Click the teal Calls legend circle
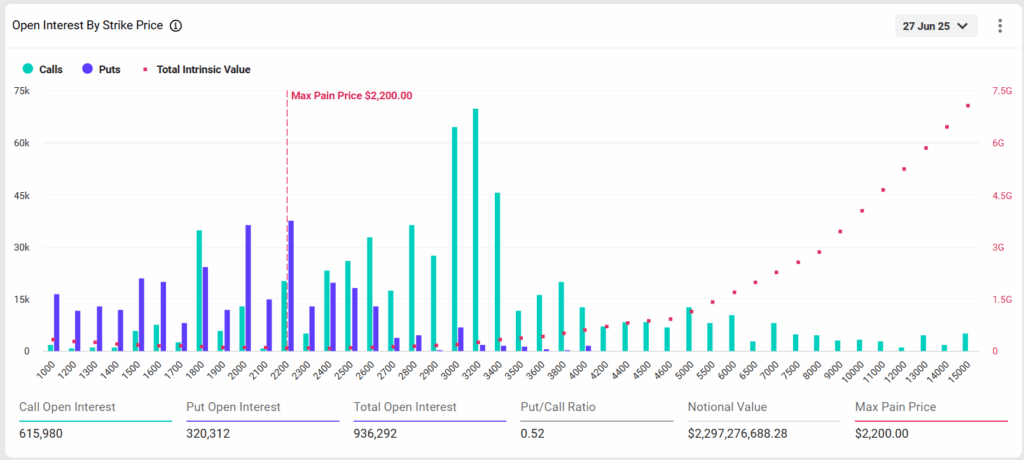The width and height of the screenshot is (1024, 460). coord(27,69)
